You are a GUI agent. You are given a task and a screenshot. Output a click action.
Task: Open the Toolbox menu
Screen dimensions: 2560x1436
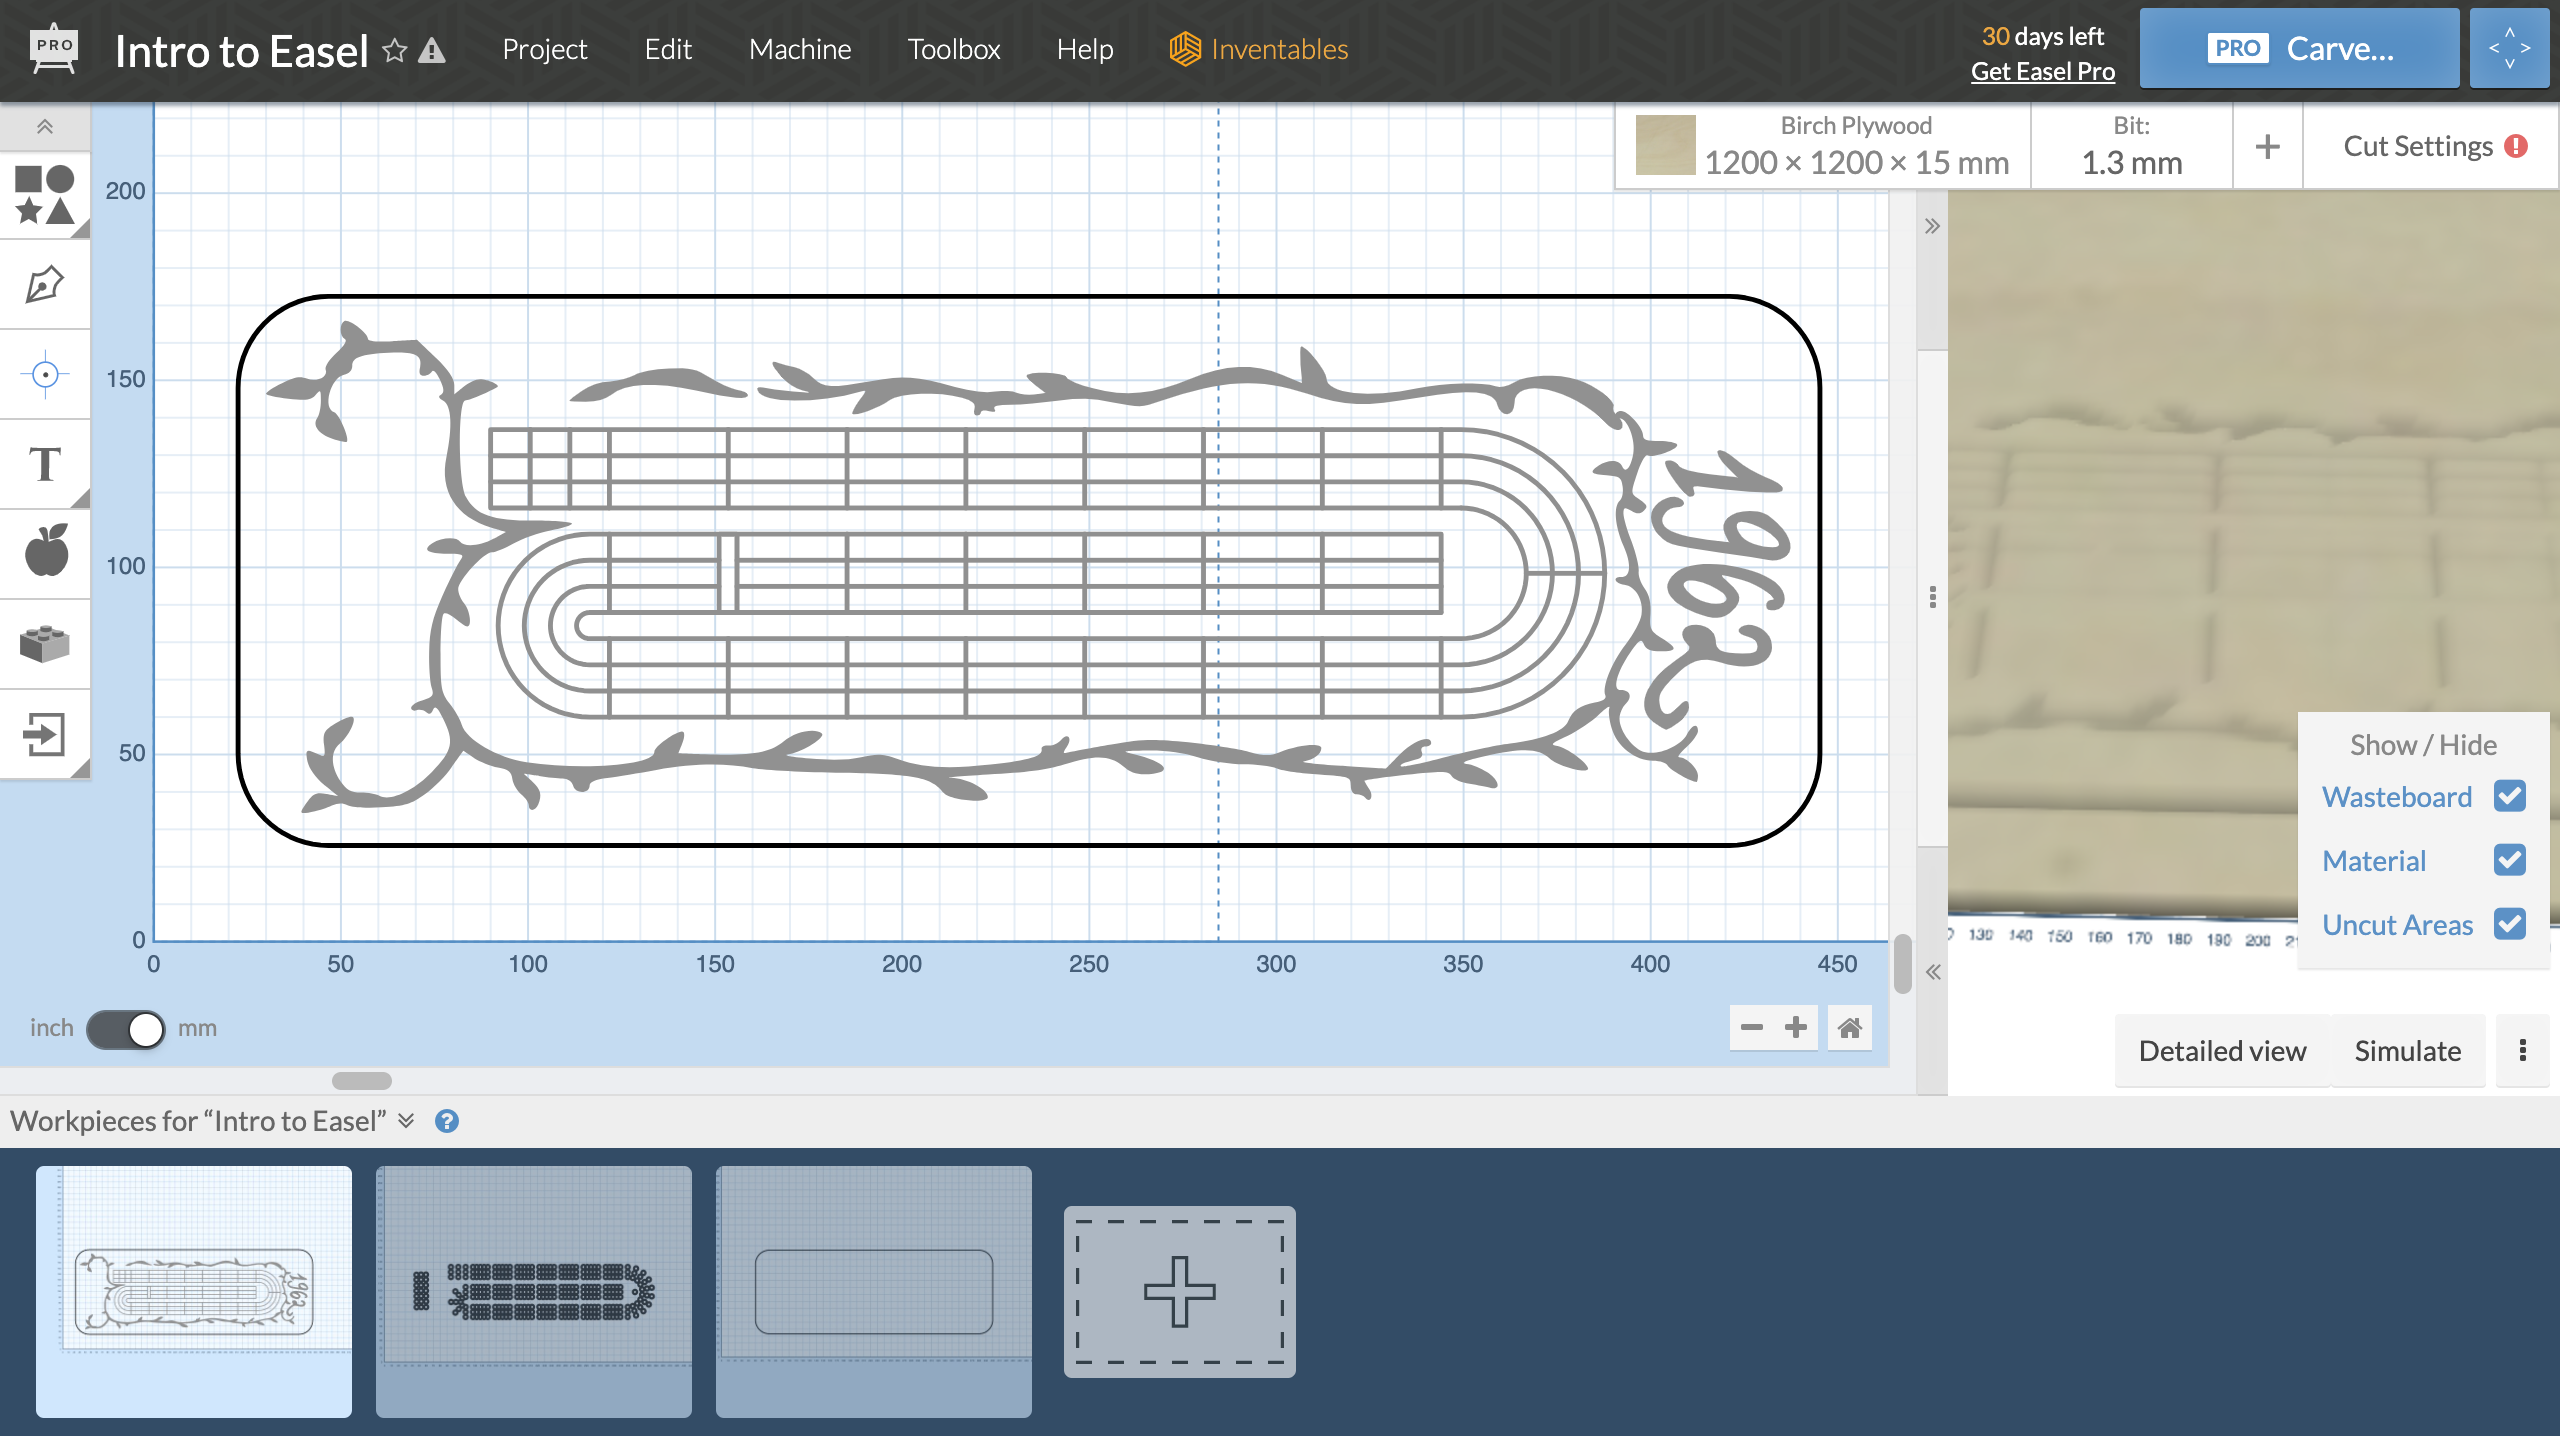[x=956, y=47]
